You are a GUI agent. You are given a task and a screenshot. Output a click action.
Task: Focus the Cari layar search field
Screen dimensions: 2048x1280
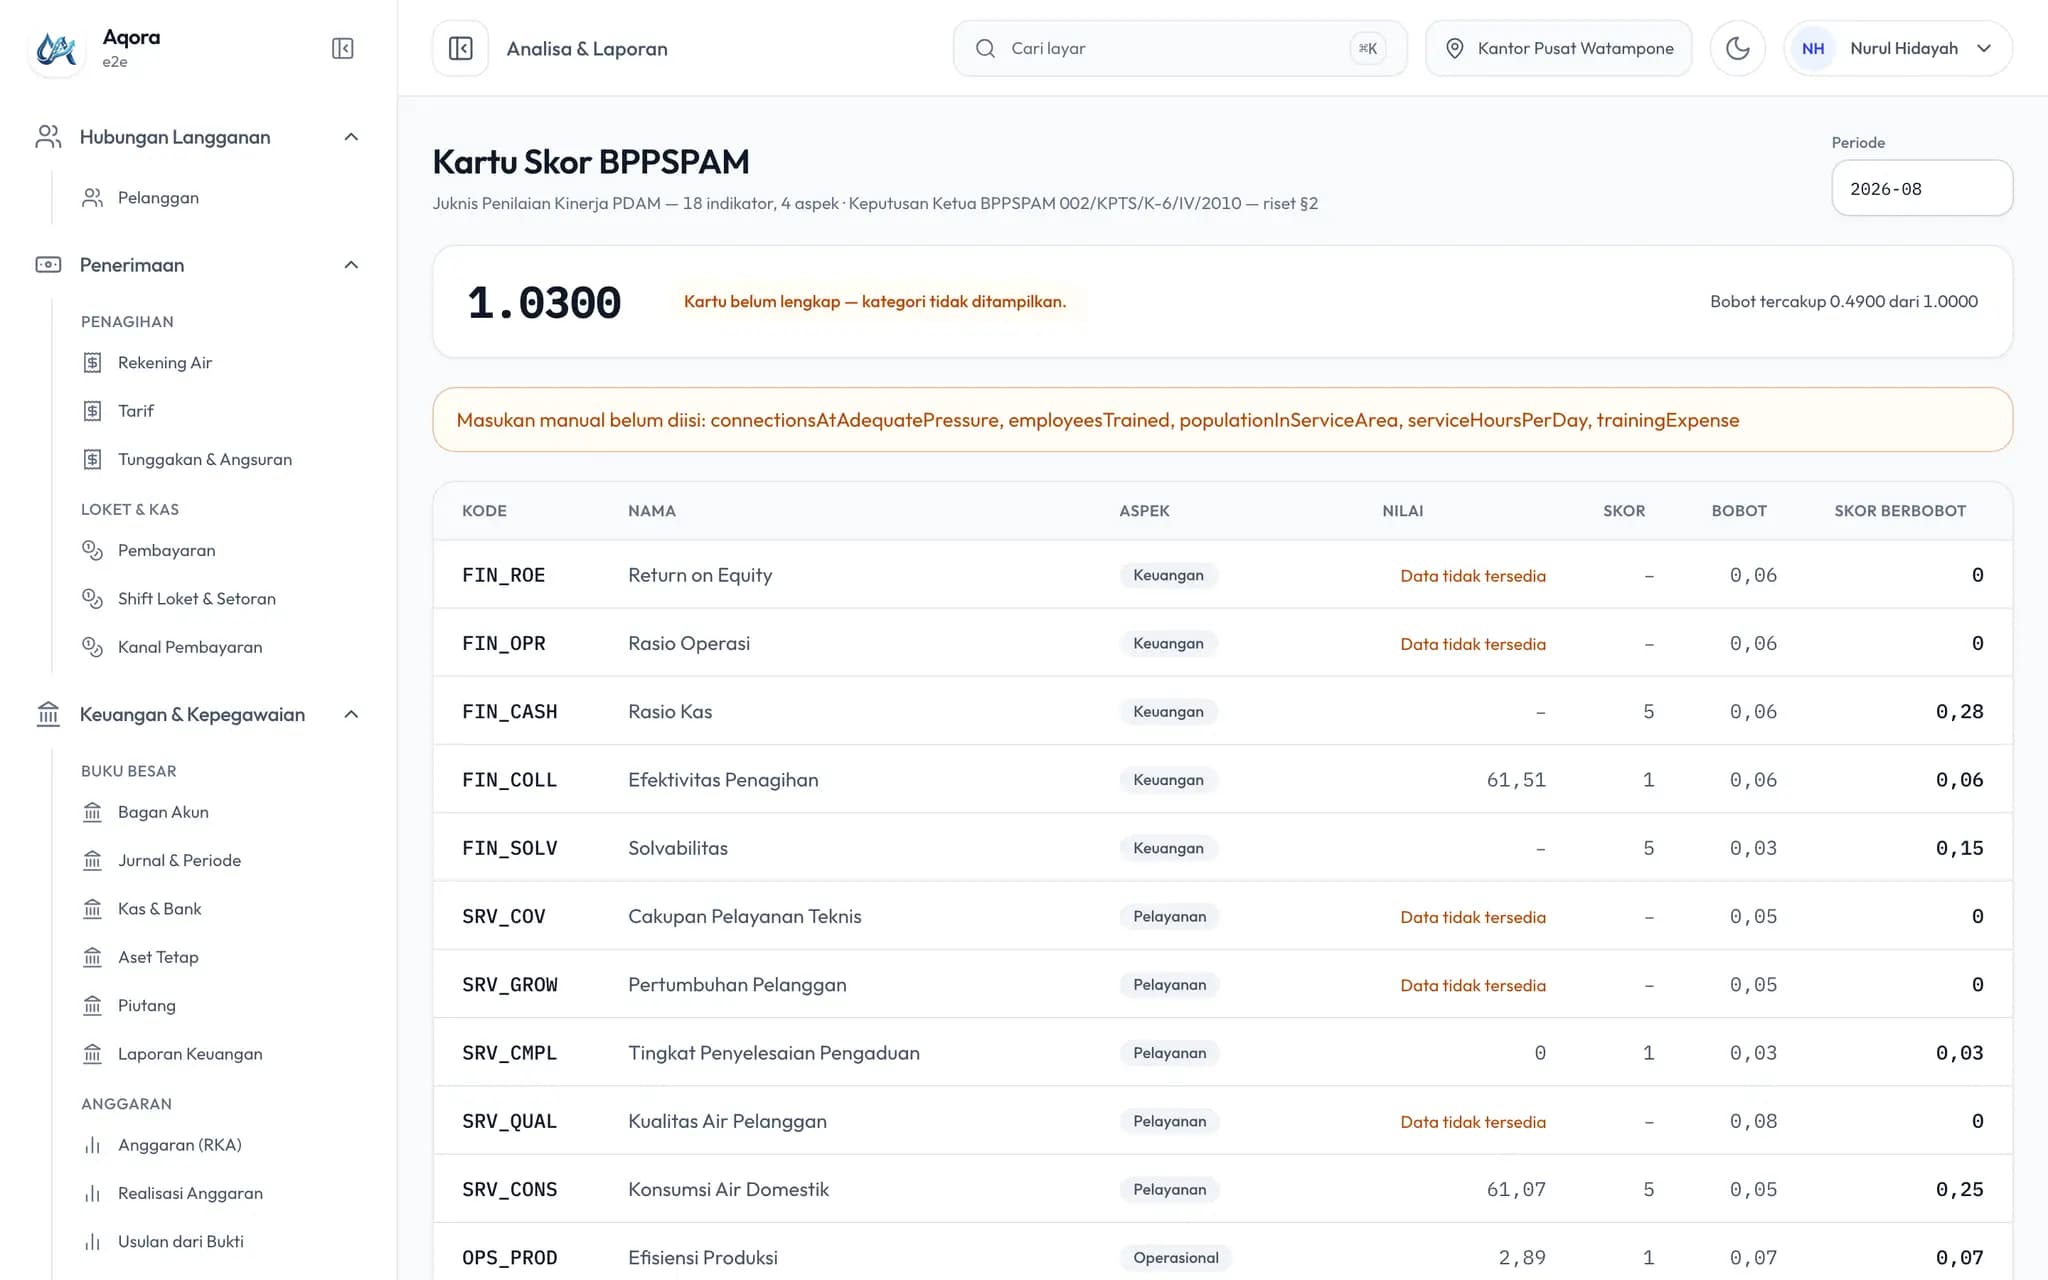click(1180, 48)
